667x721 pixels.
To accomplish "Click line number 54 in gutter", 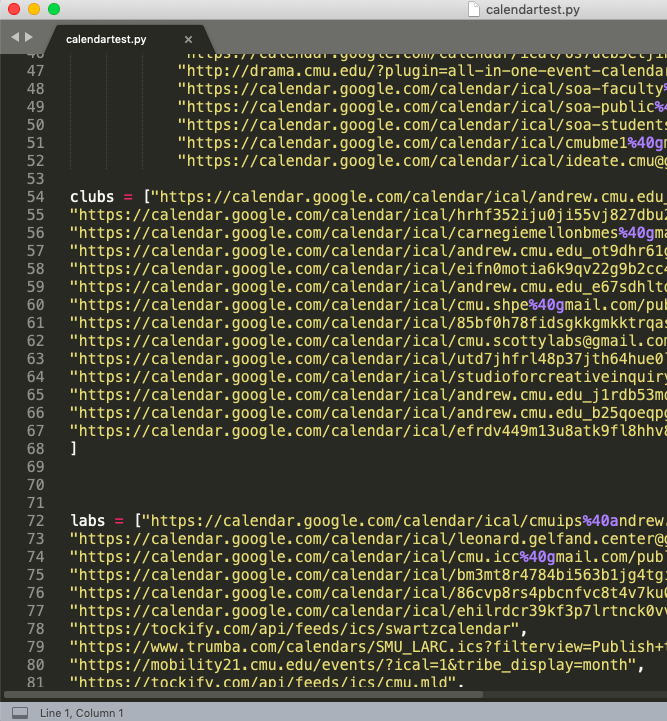I will point(35,197).
